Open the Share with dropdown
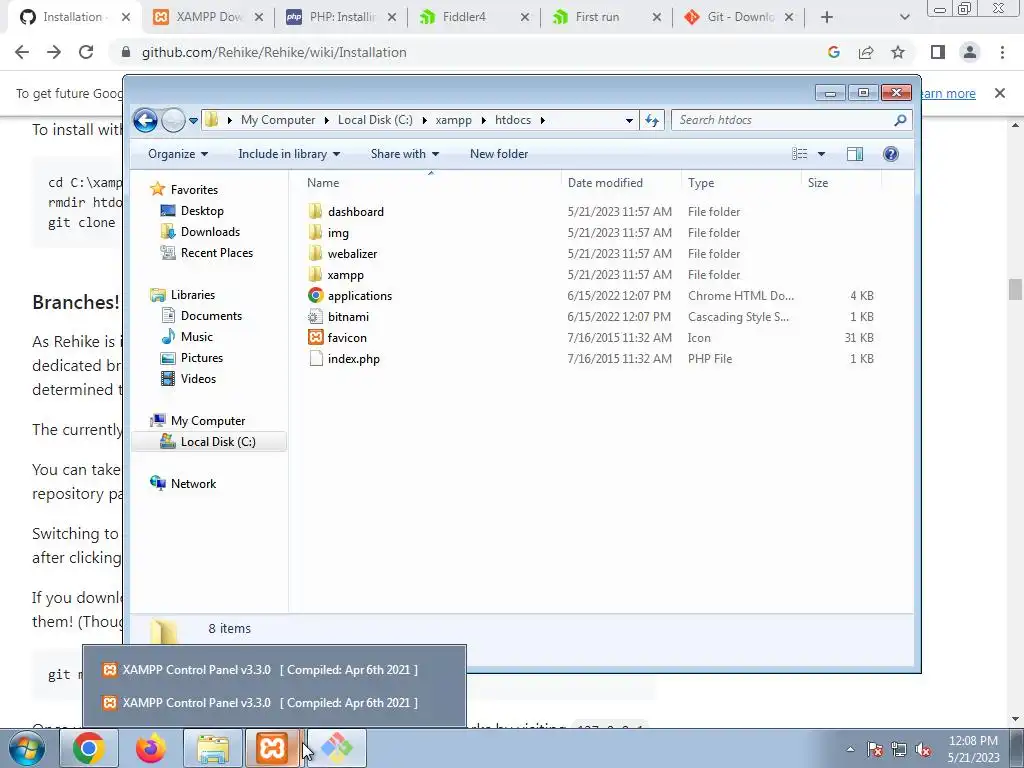This screenshot has height=768, width=1024. click(404, 154)
